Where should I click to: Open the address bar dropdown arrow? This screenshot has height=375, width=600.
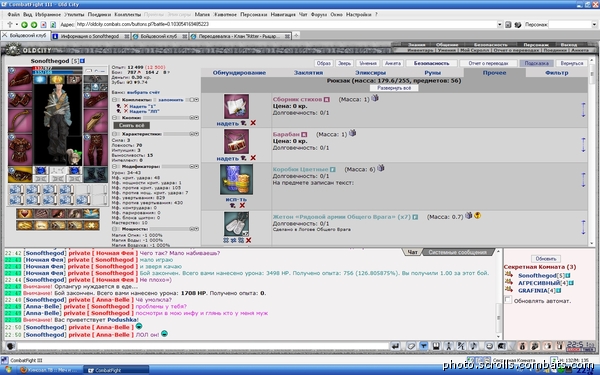point(500,24)
